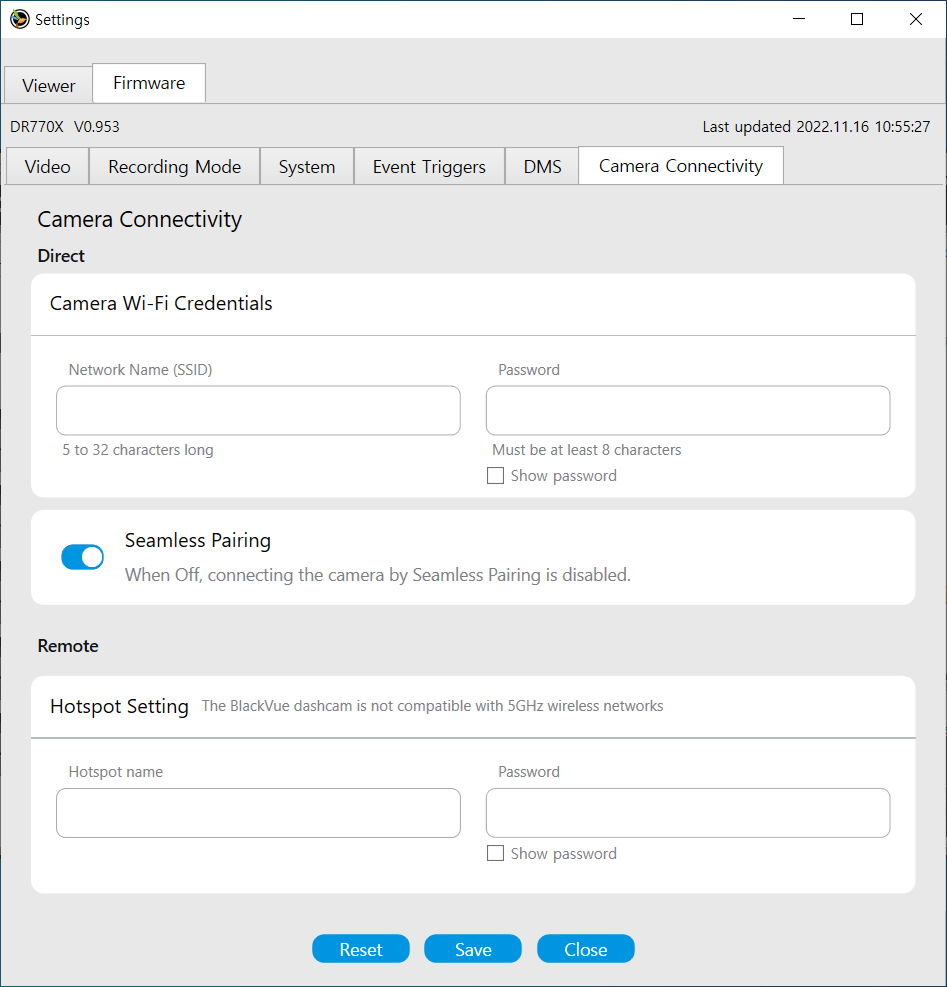The image size is (947, 987).
Task: Switch to the Viewer tab
Action: pos(49,85)
